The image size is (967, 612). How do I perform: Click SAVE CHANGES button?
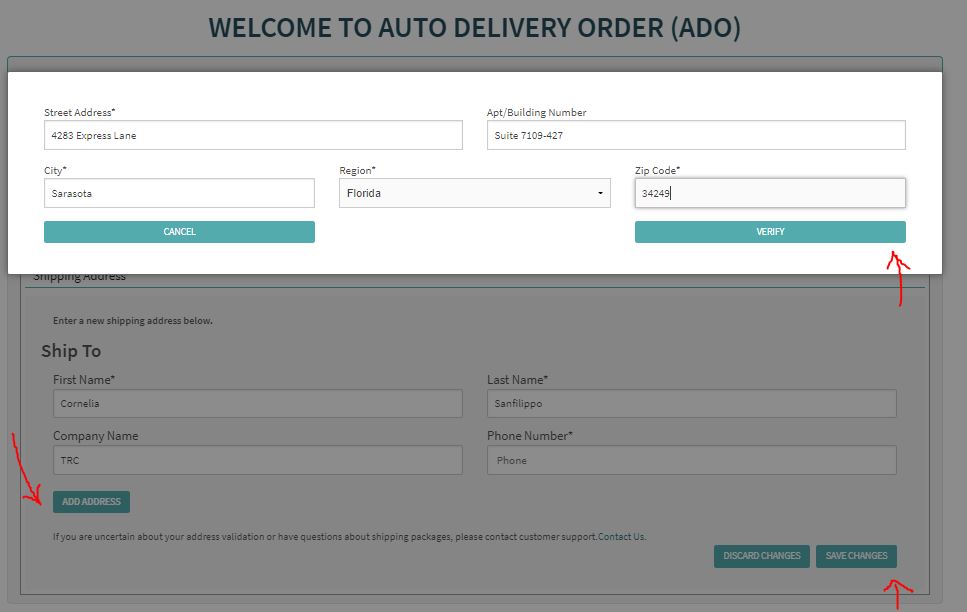[857, 556]
